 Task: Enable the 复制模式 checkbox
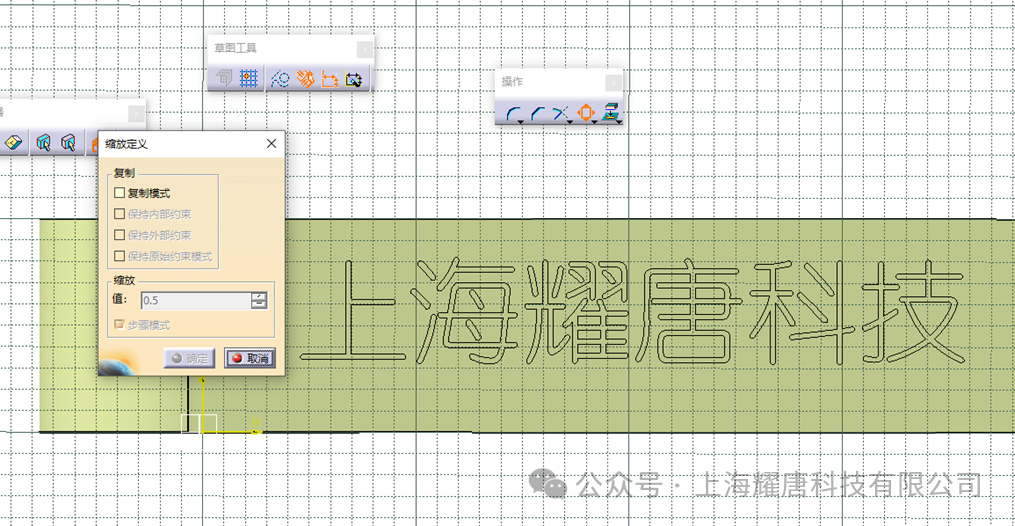(119, 193)
